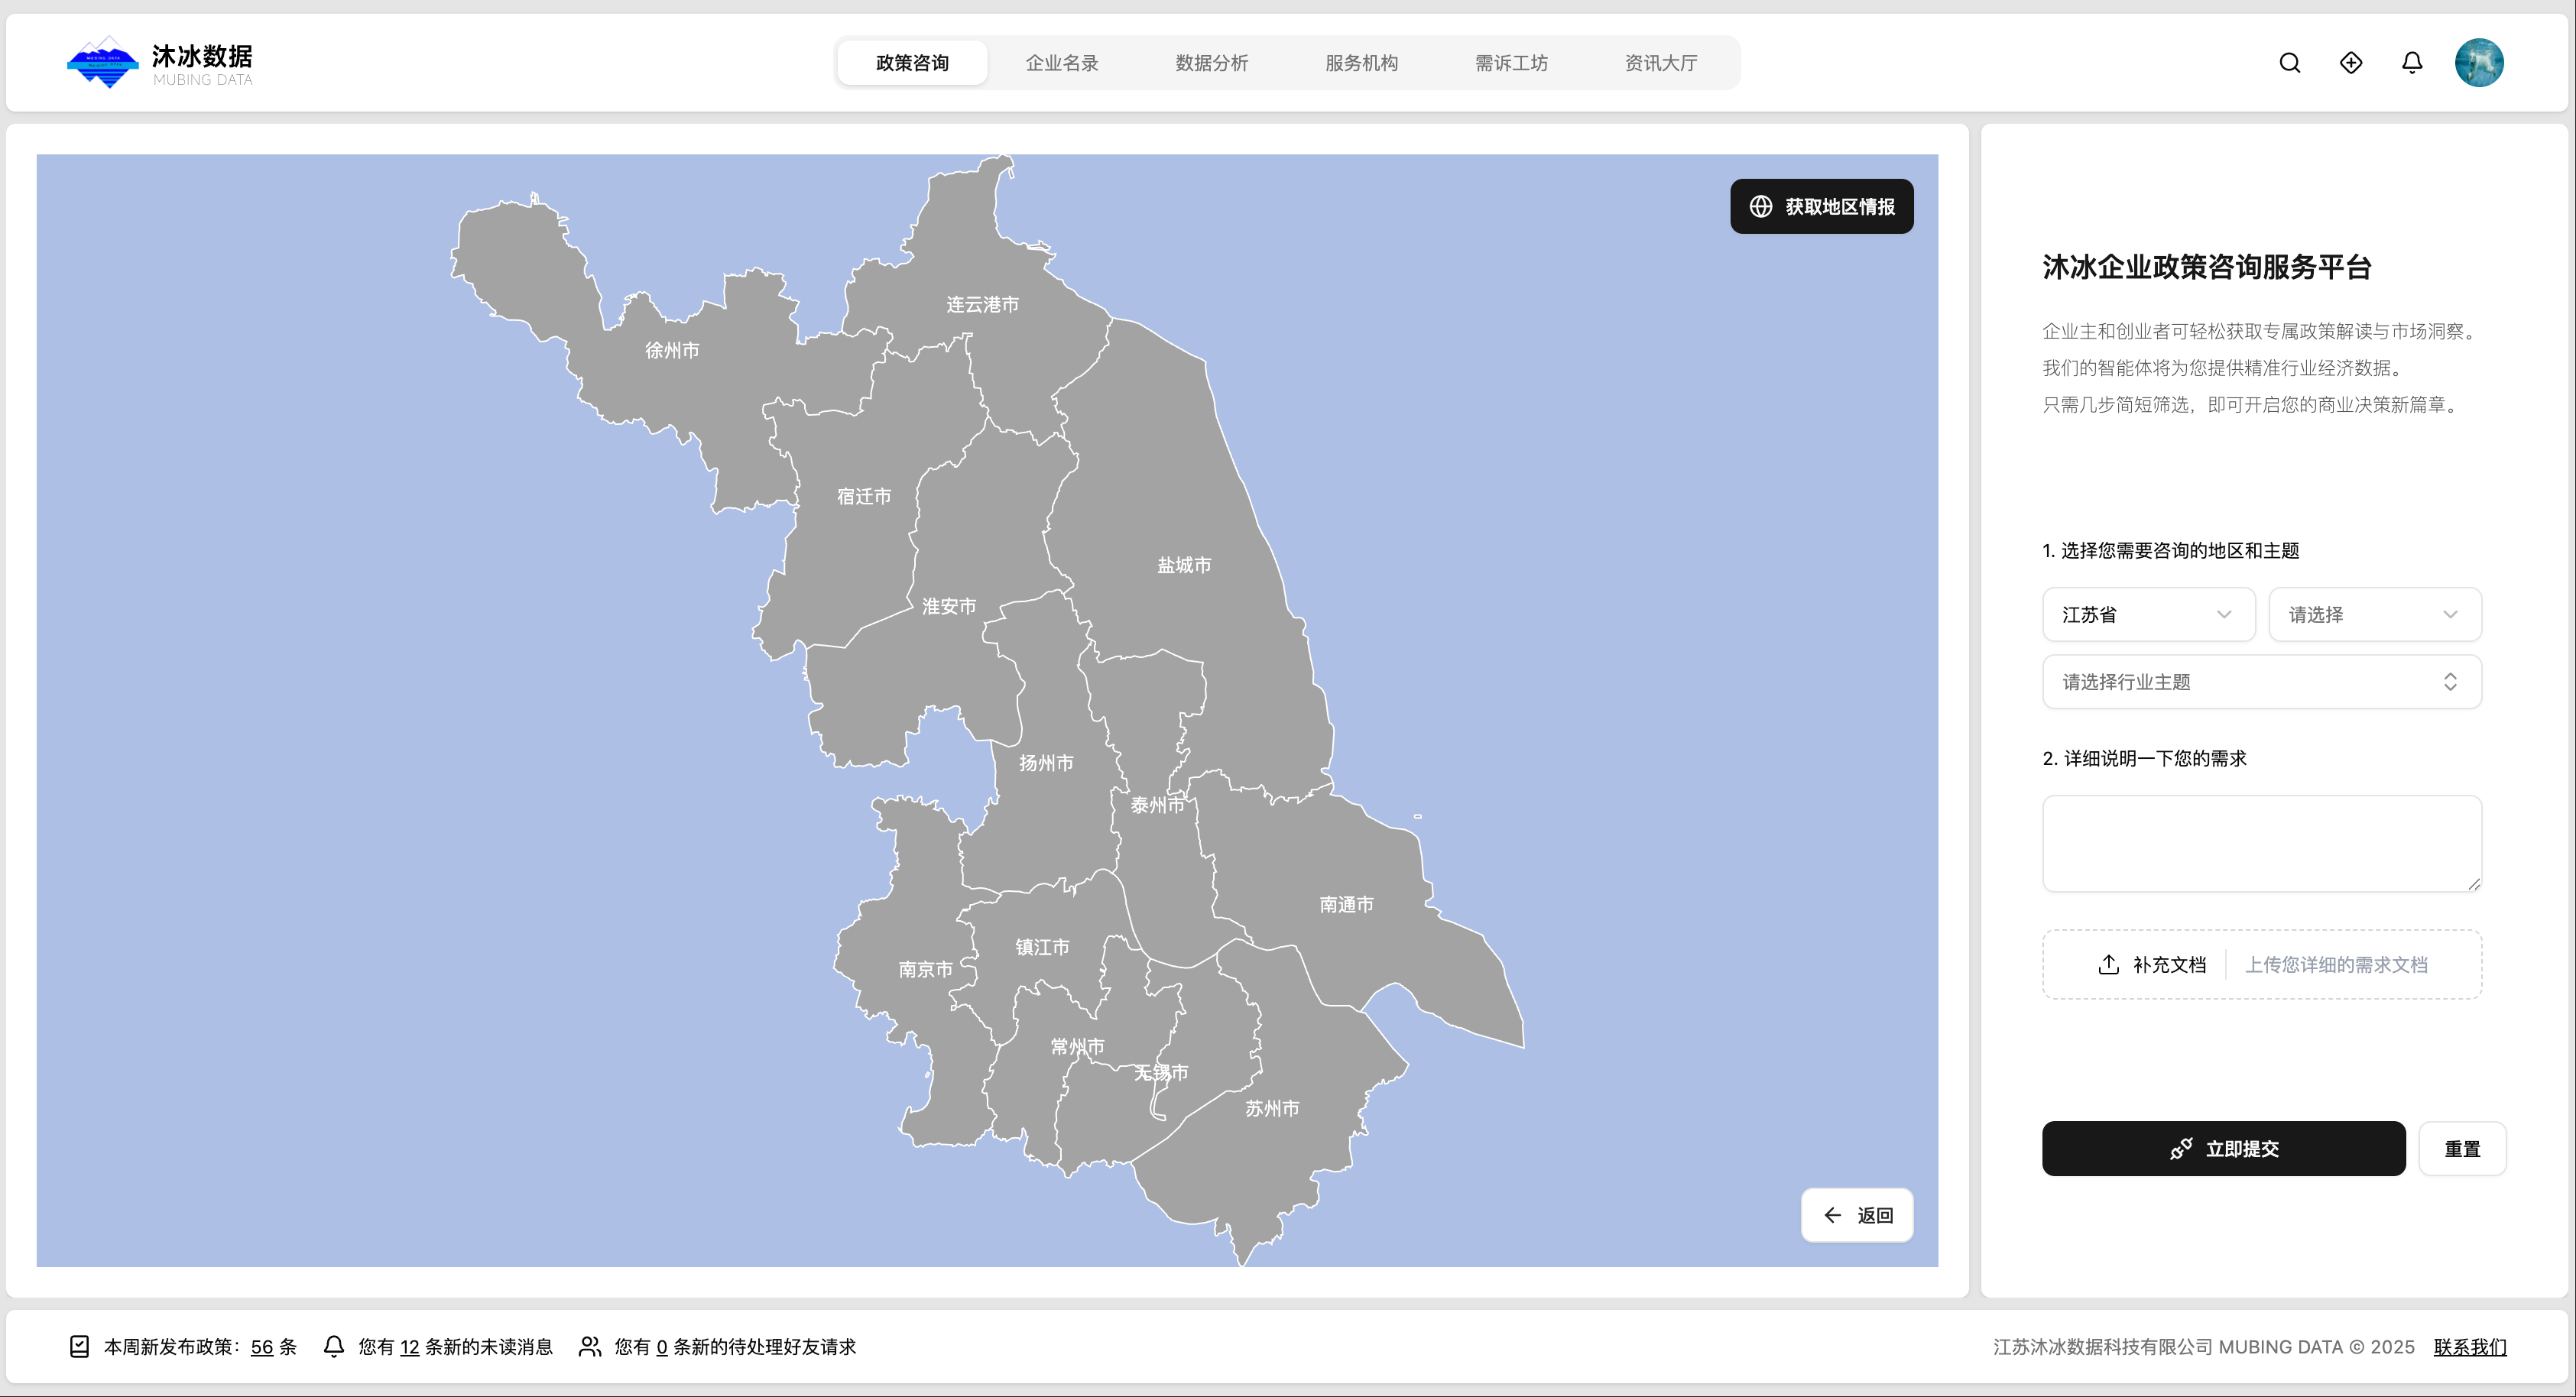Screen dimensions: 2576x1397
Task: Open the diamond plus icon in header
Action: (x=2351, y=63)
